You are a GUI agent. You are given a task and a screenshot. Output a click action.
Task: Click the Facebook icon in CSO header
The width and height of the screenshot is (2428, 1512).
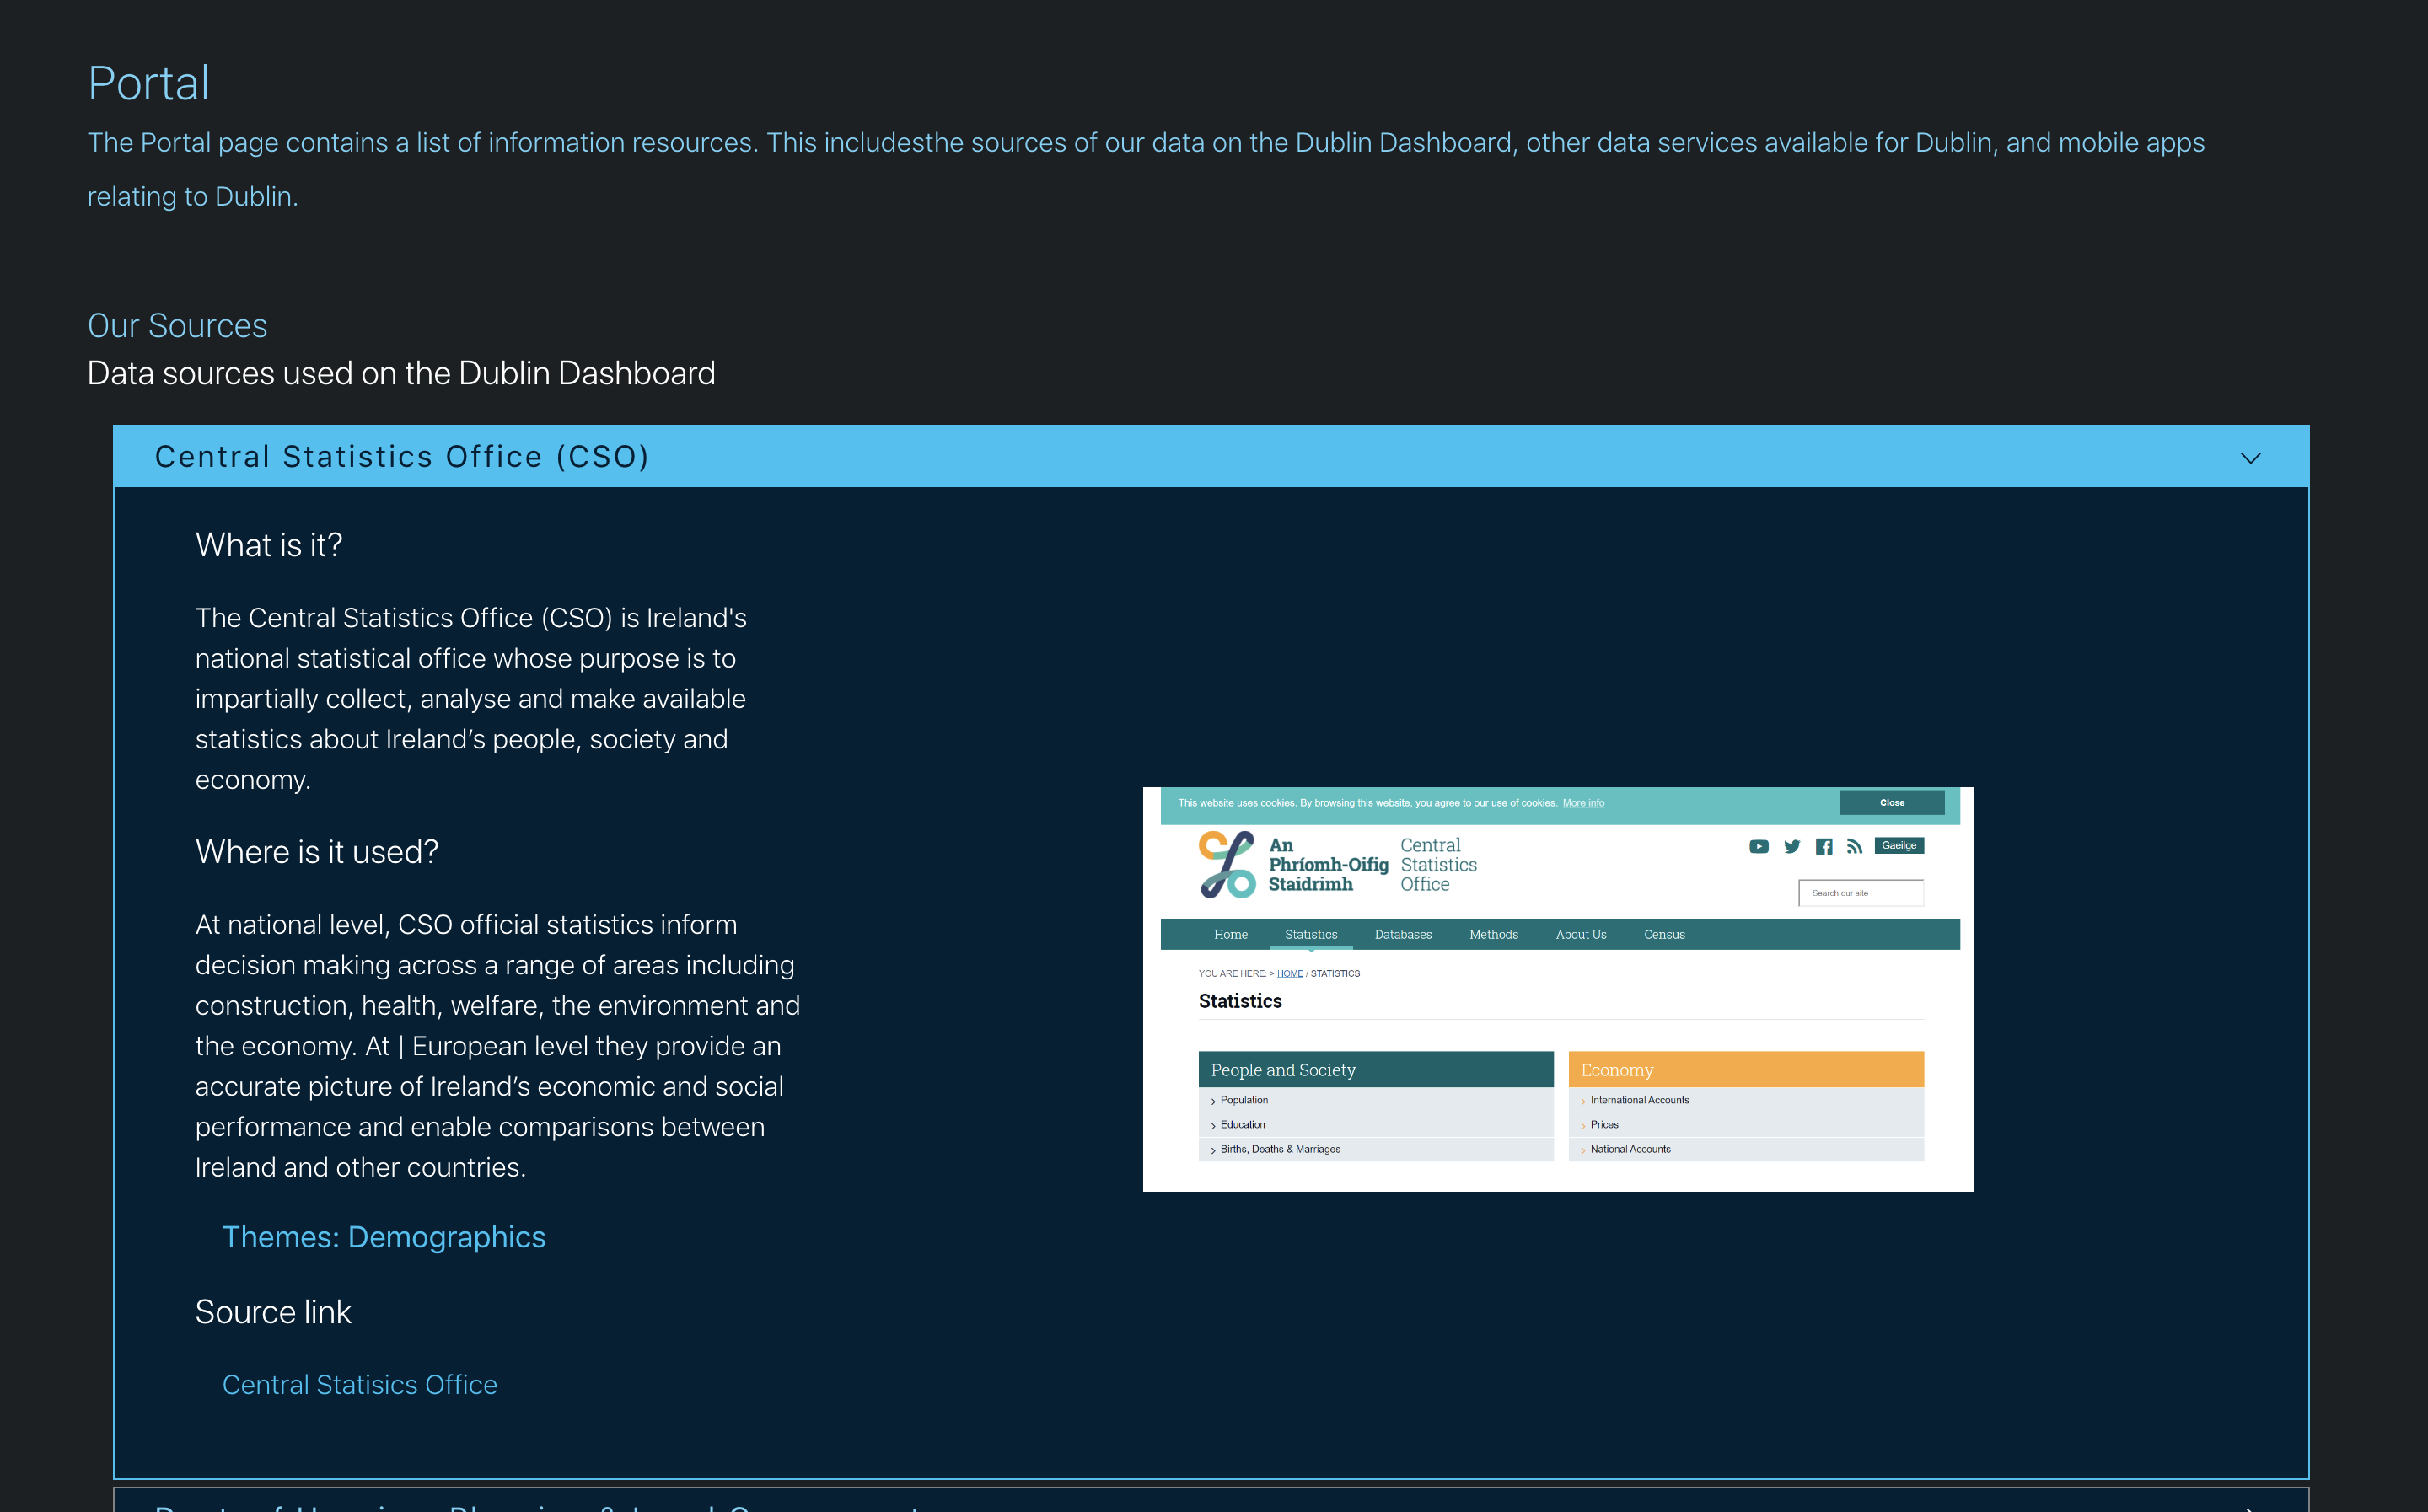coord(1824,847)
